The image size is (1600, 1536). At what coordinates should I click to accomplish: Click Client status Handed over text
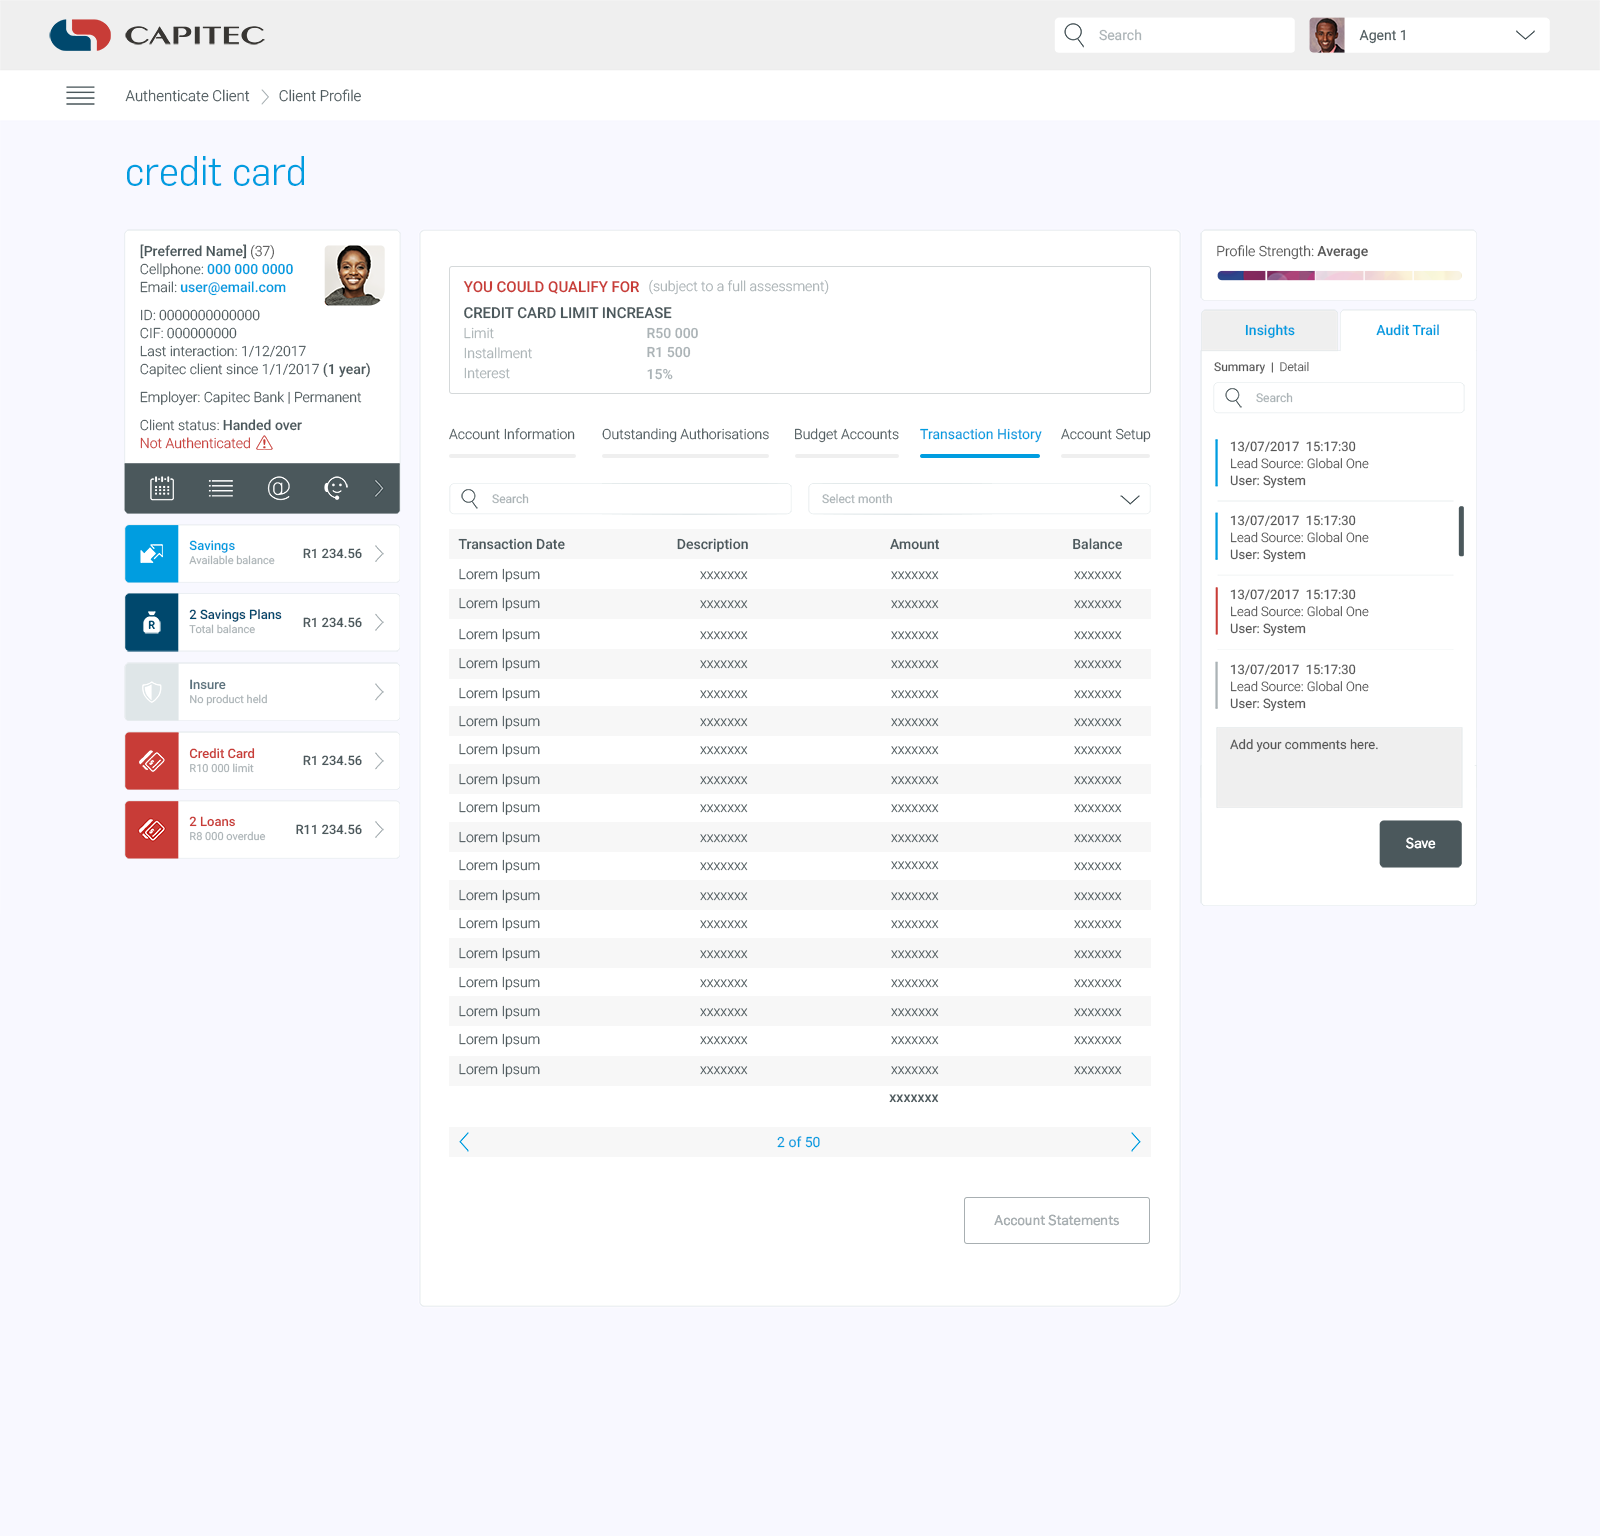click(221, 425)
